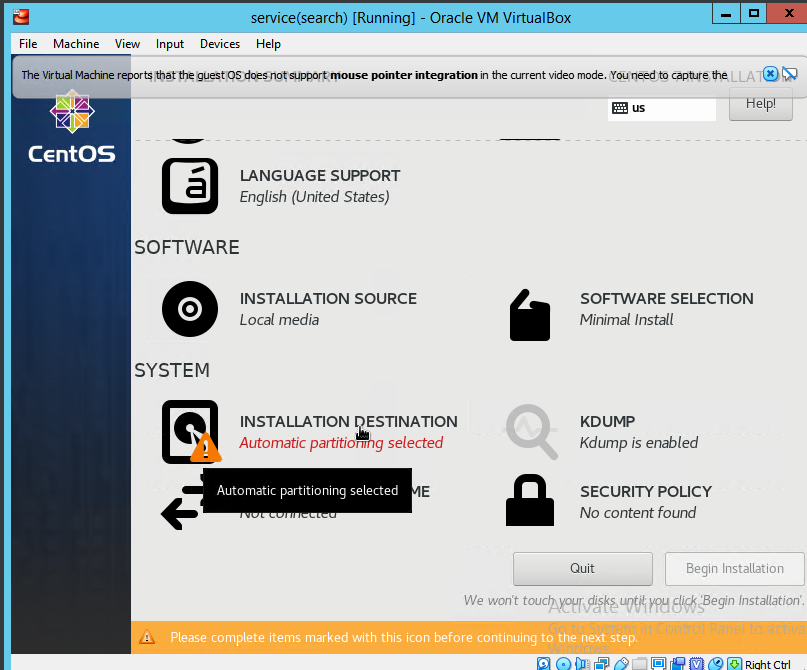Image resolution: width=807 pixels, height=670 pixels.
Task: Click the audio status icon
Action: (x=582, y=664)
